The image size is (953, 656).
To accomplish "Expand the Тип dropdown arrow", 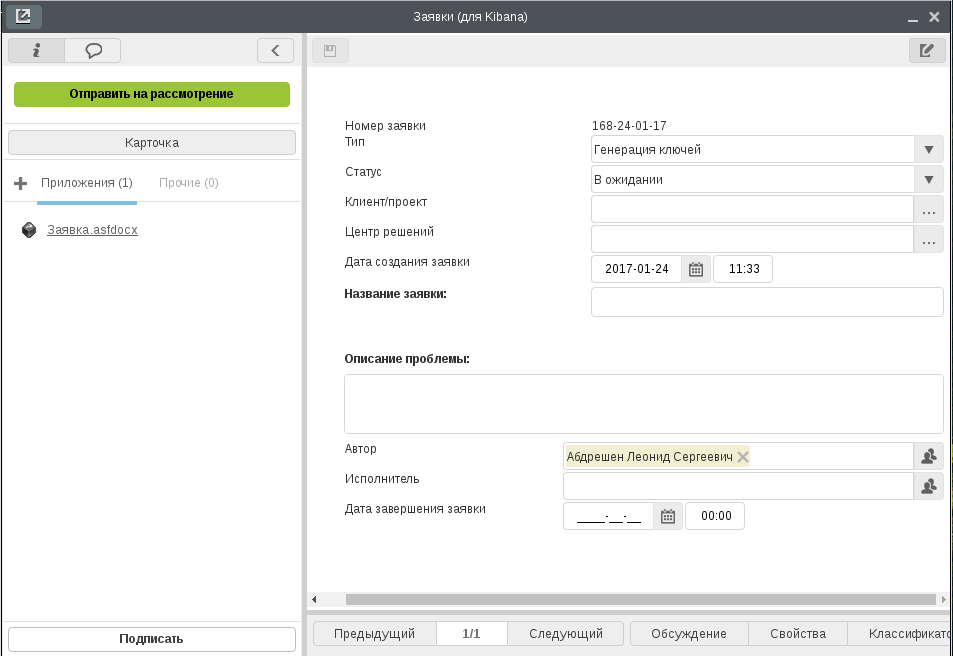I will 929,150.
